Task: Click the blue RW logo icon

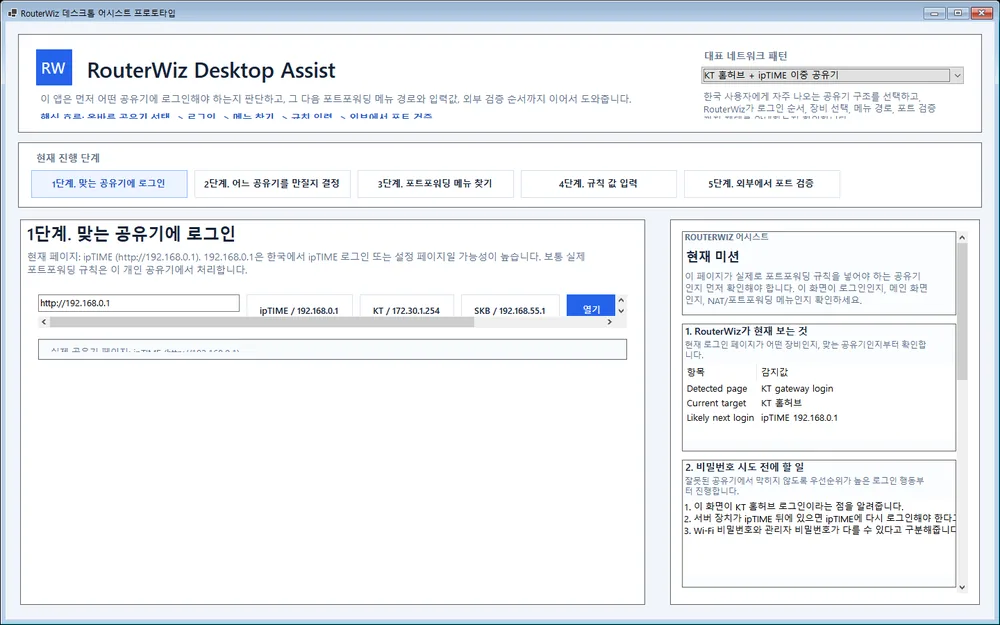Action: point(54,68)
